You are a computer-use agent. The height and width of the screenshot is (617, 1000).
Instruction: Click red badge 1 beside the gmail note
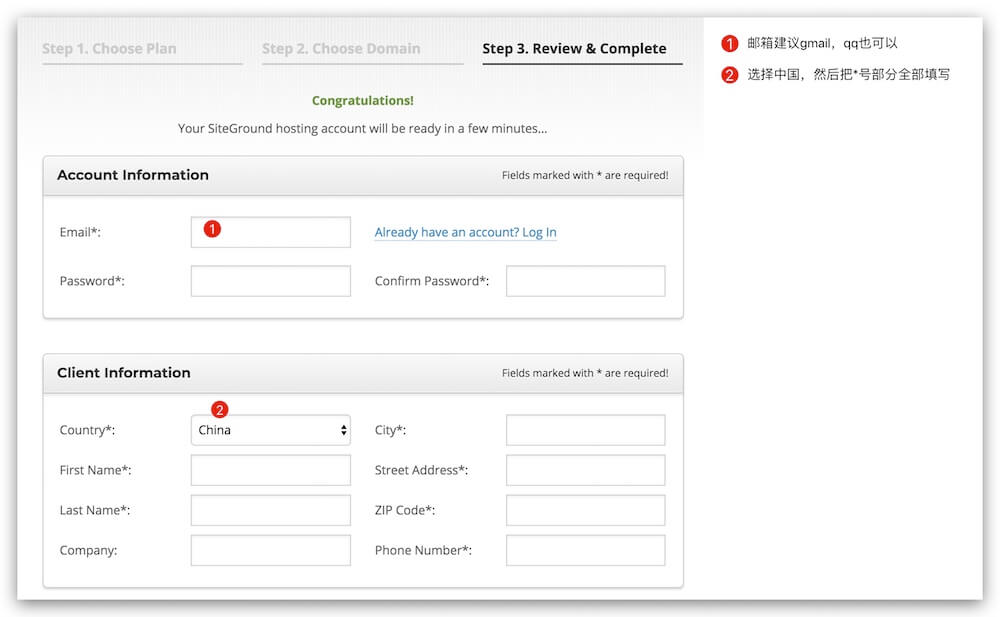tap(730, 44)
